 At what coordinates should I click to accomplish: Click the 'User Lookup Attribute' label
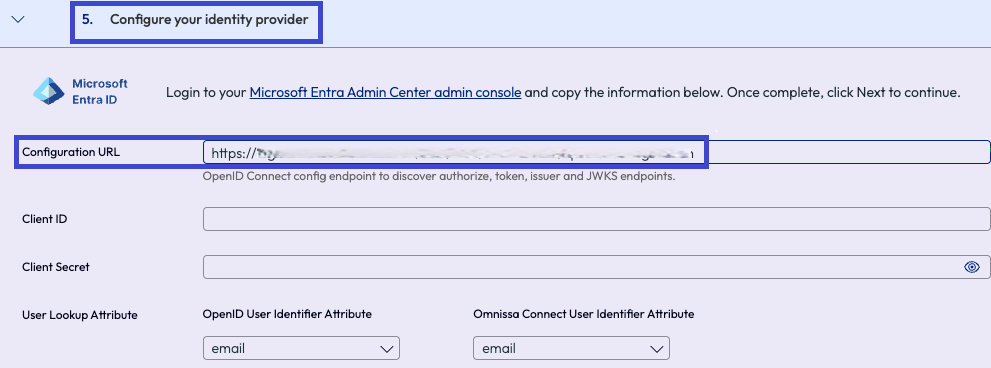(80, 315)
